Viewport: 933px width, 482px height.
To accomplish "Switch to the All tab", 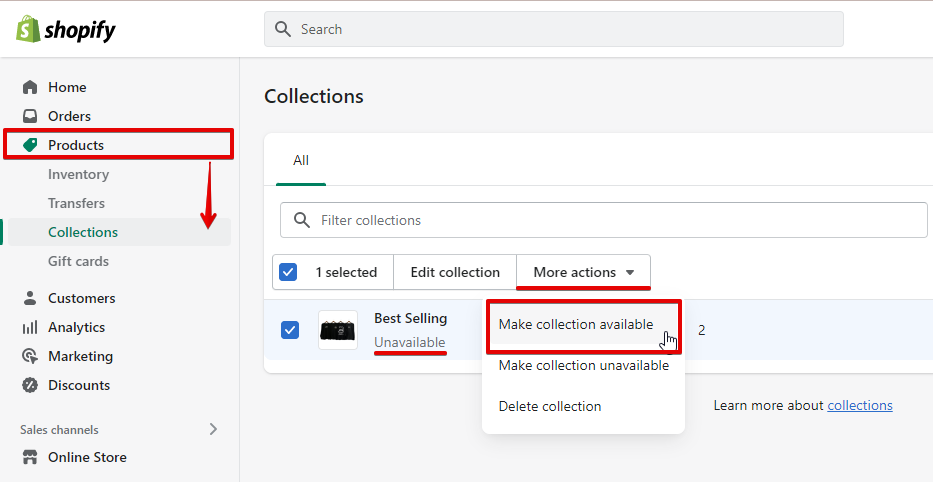I will pyautogui.click(x=301, y=160).
